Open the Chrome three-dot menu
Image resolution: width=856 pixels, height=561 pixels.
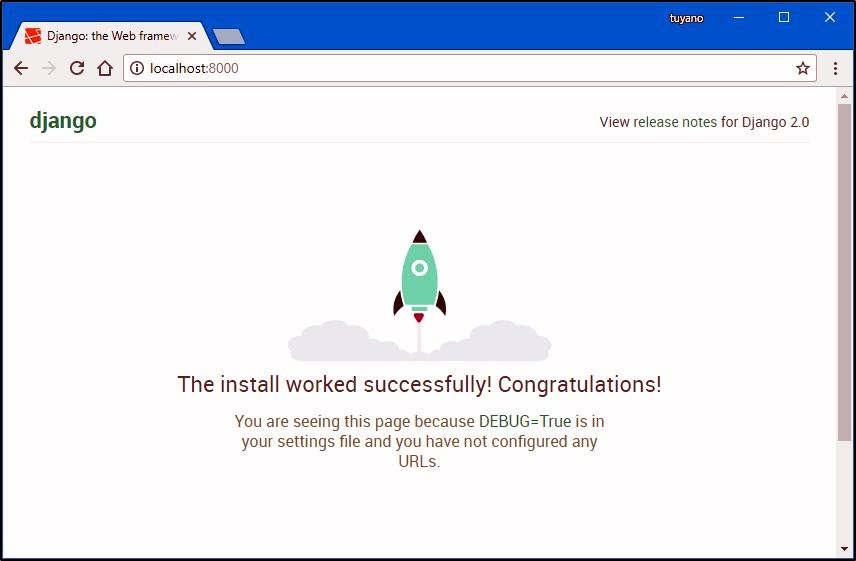tap(835, 68)
